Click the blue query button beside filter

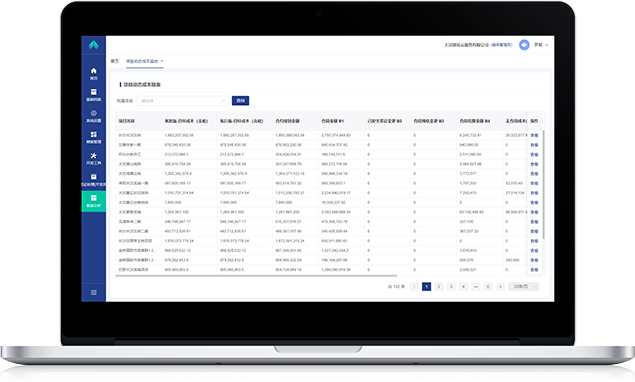(240, 100)
